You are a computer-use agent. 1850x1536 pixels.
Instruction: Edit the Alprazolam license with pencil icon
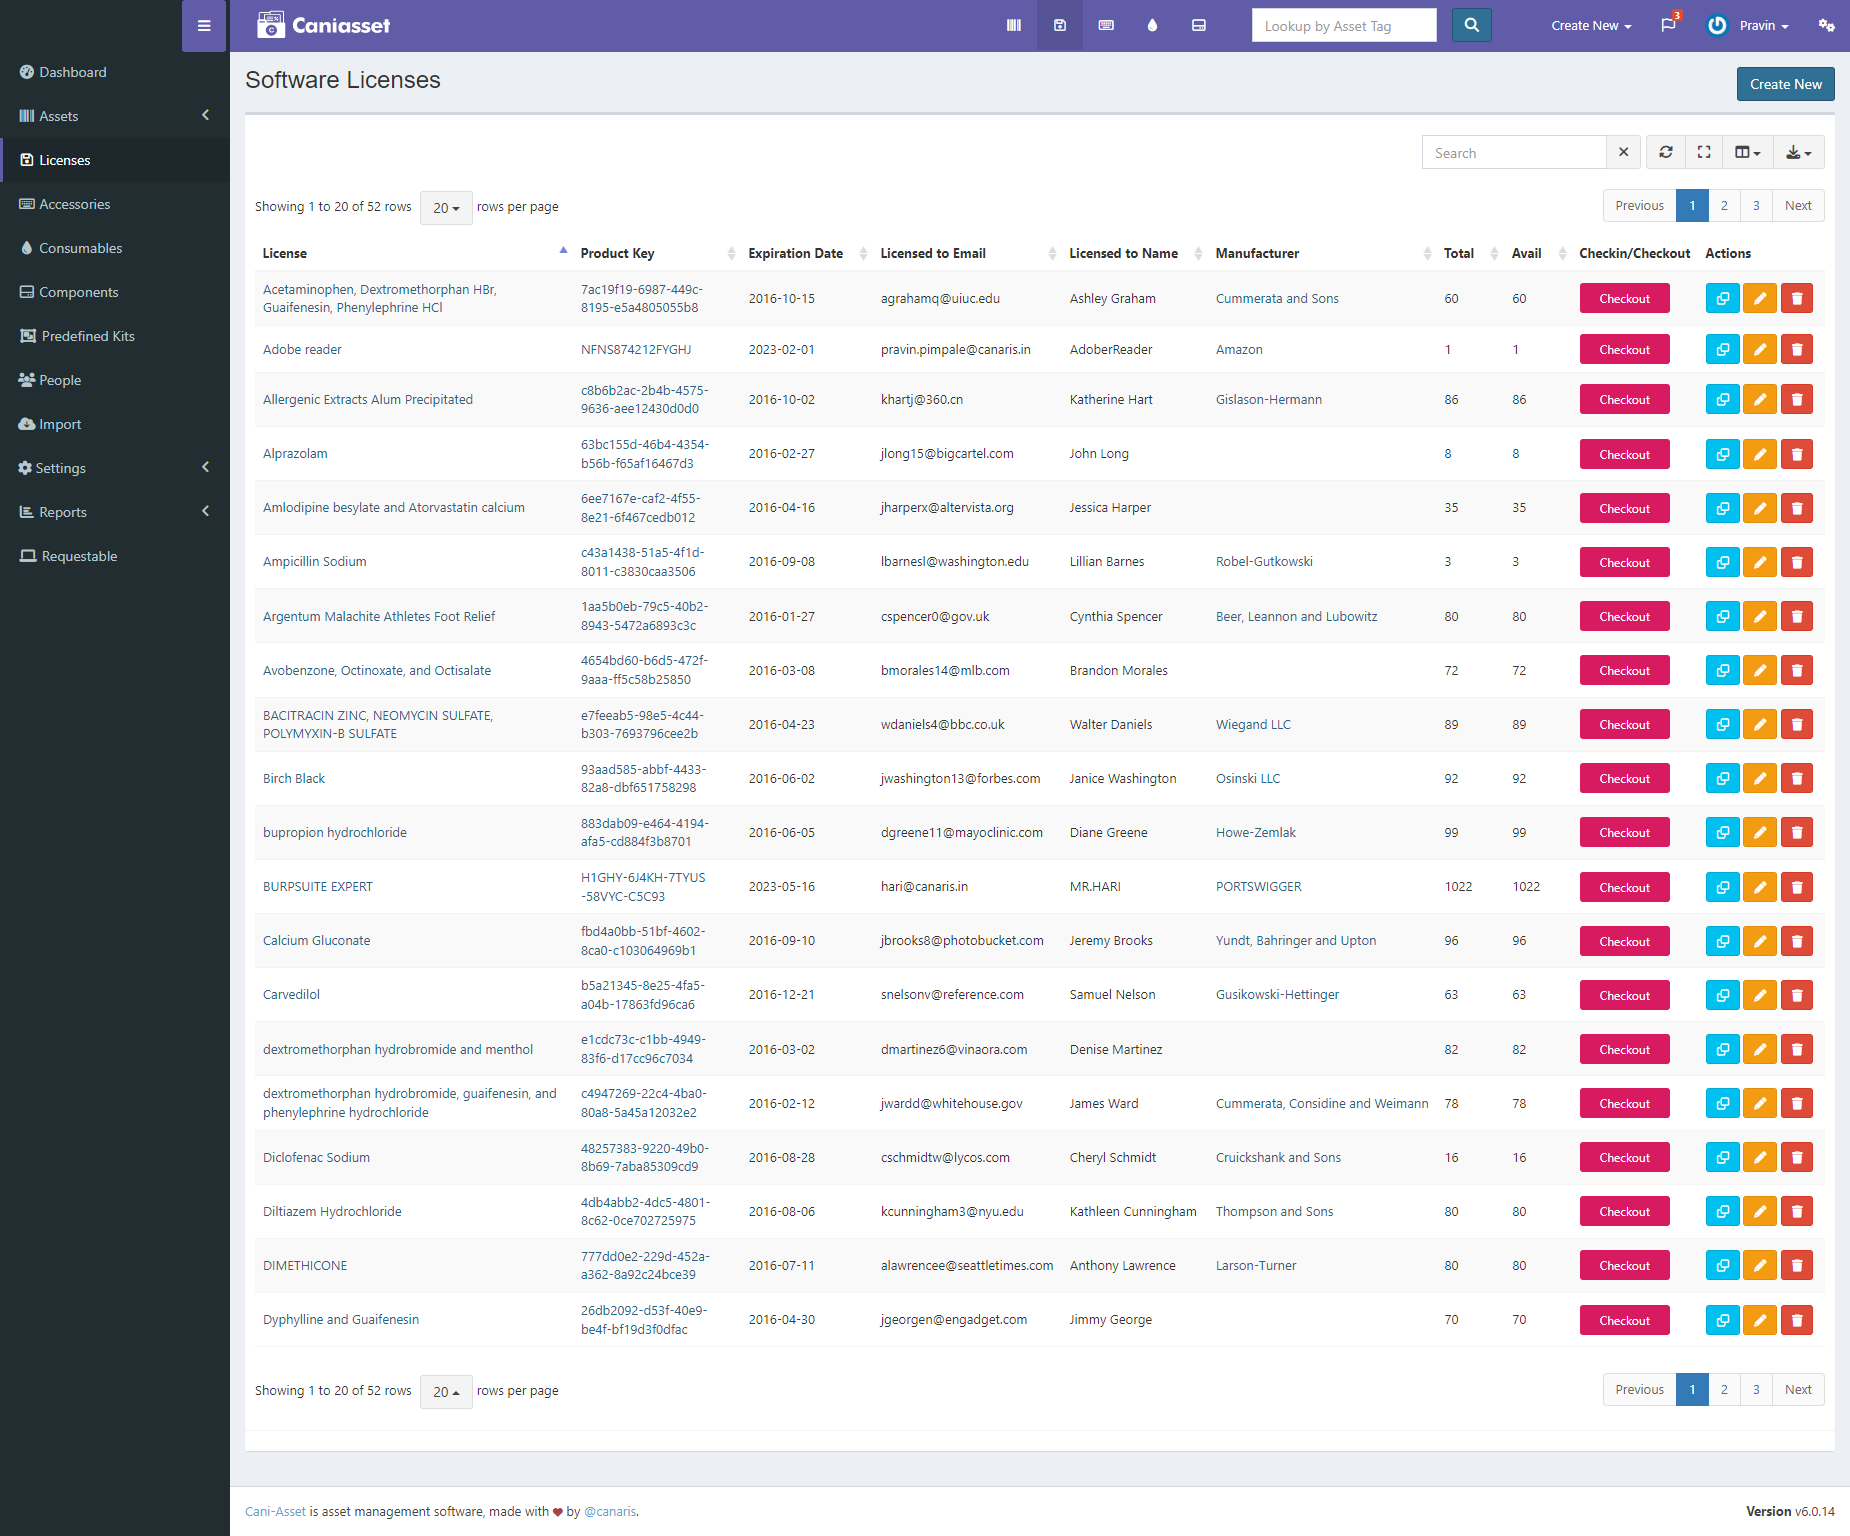[x=1760, y=453]
